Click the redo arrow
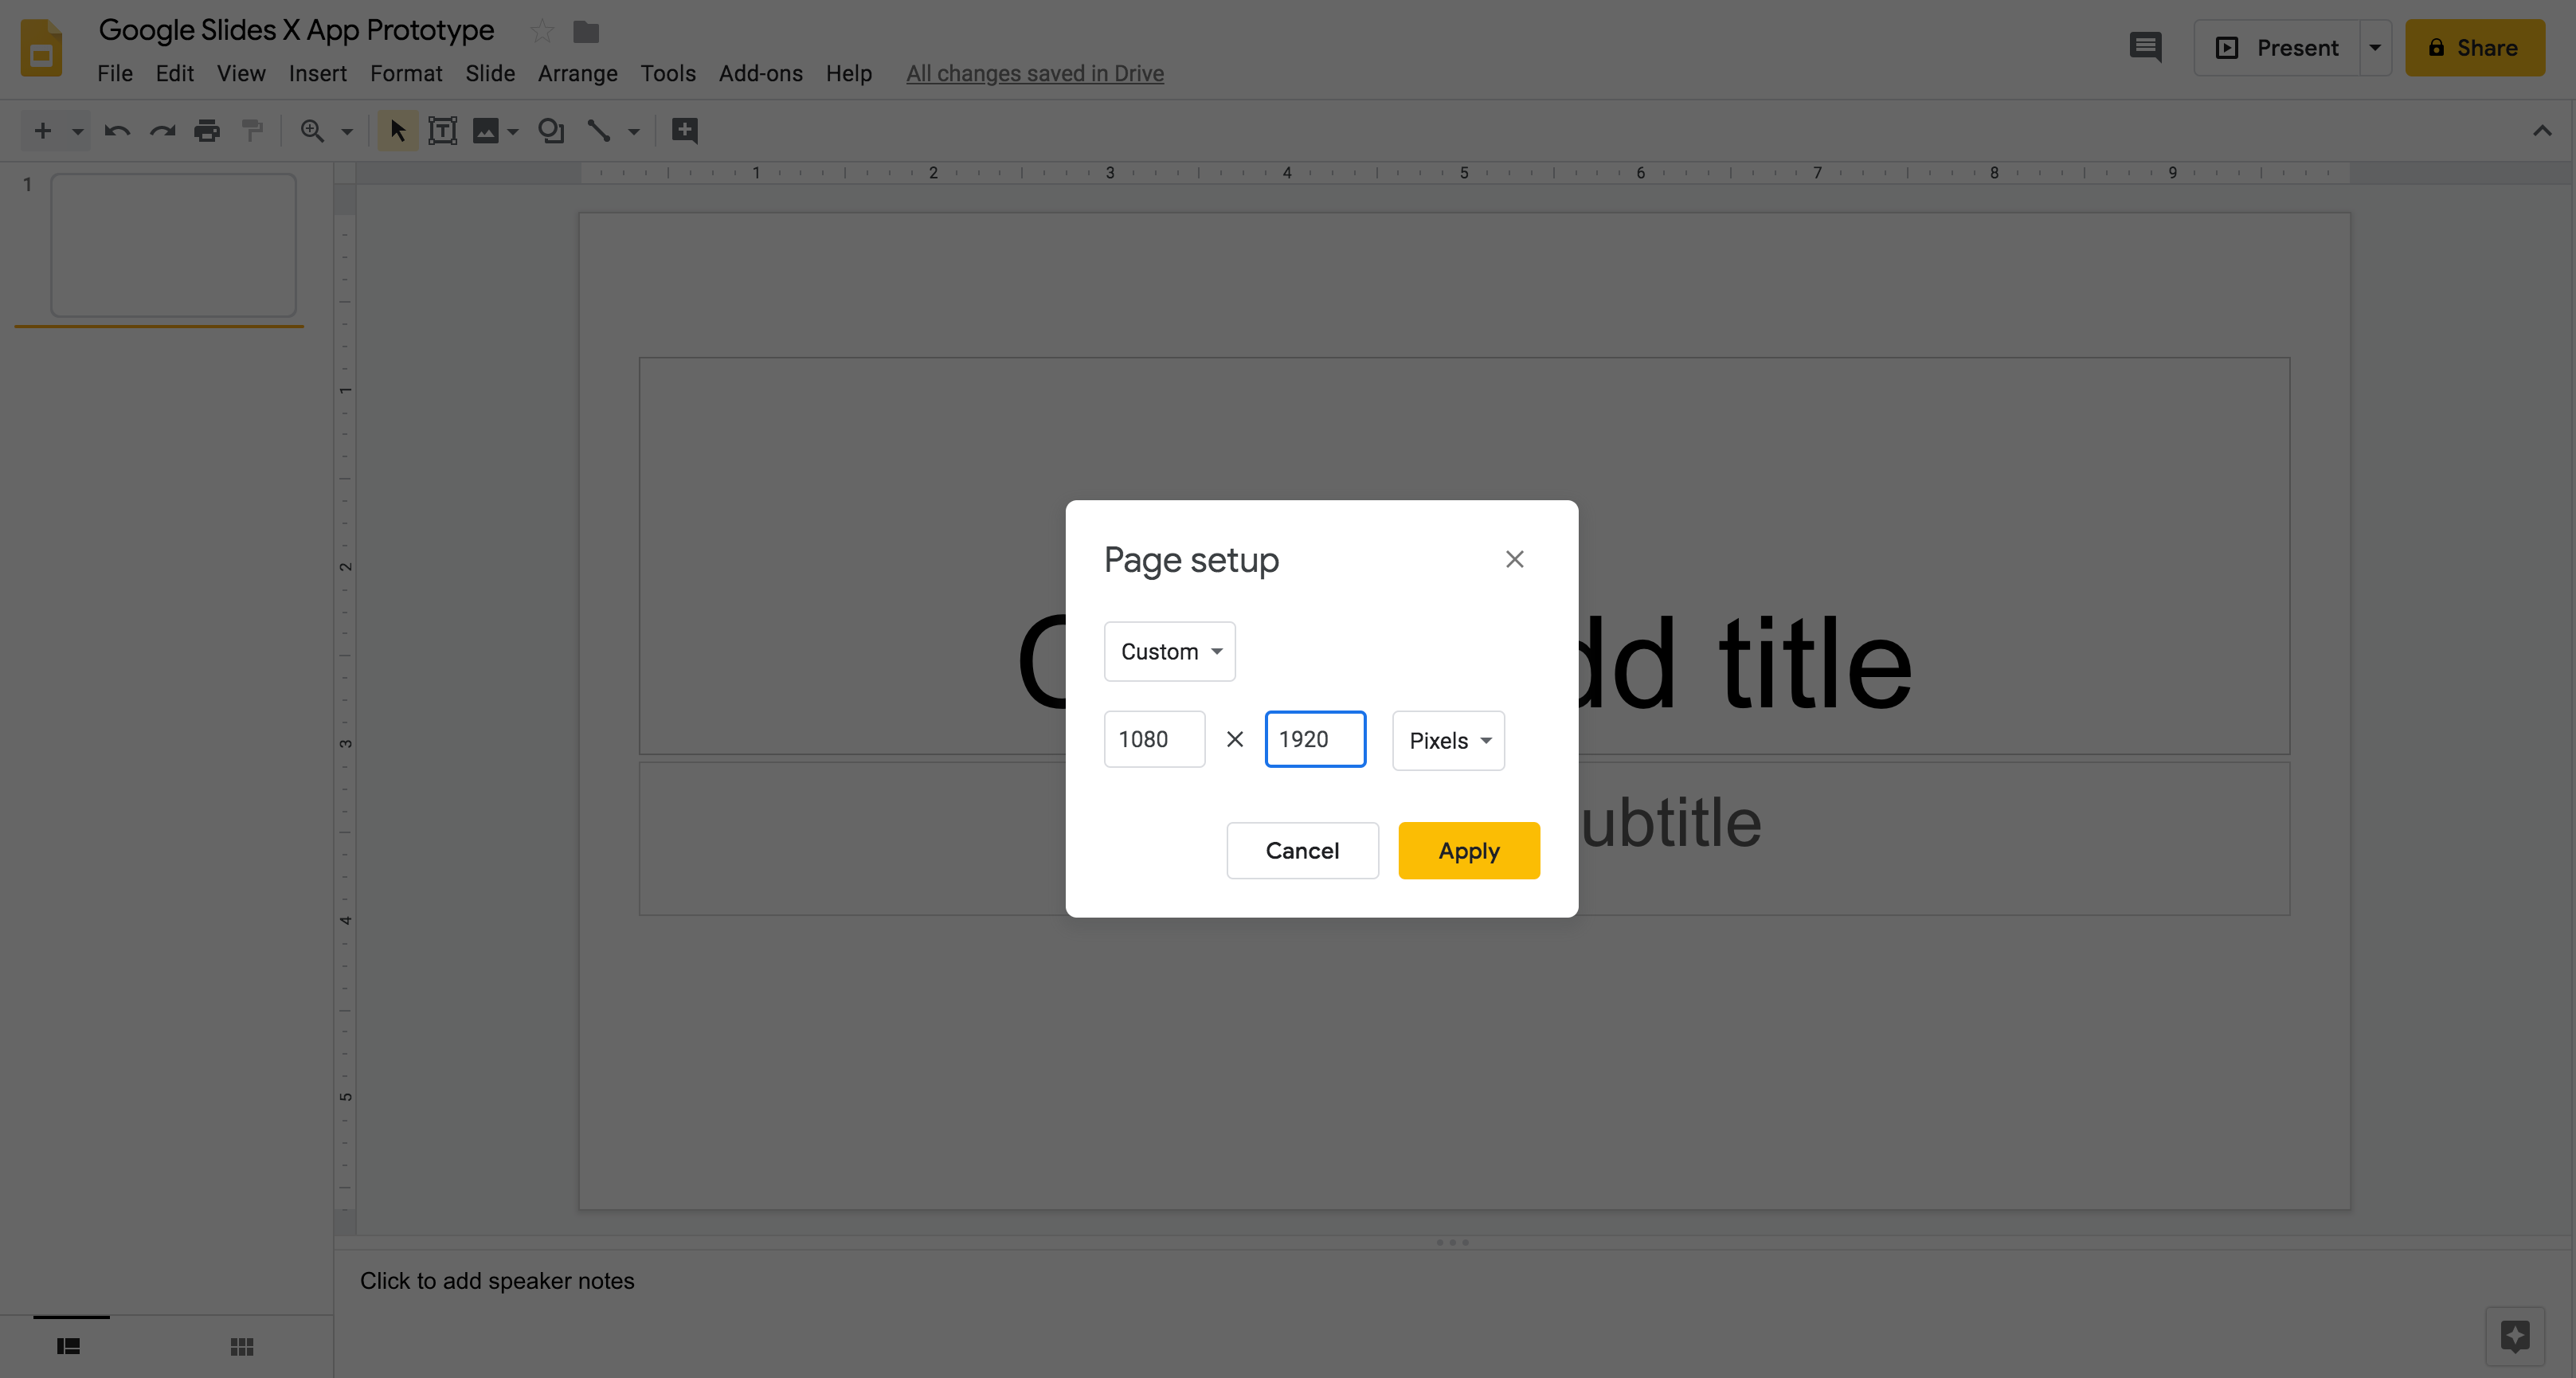 162,130
